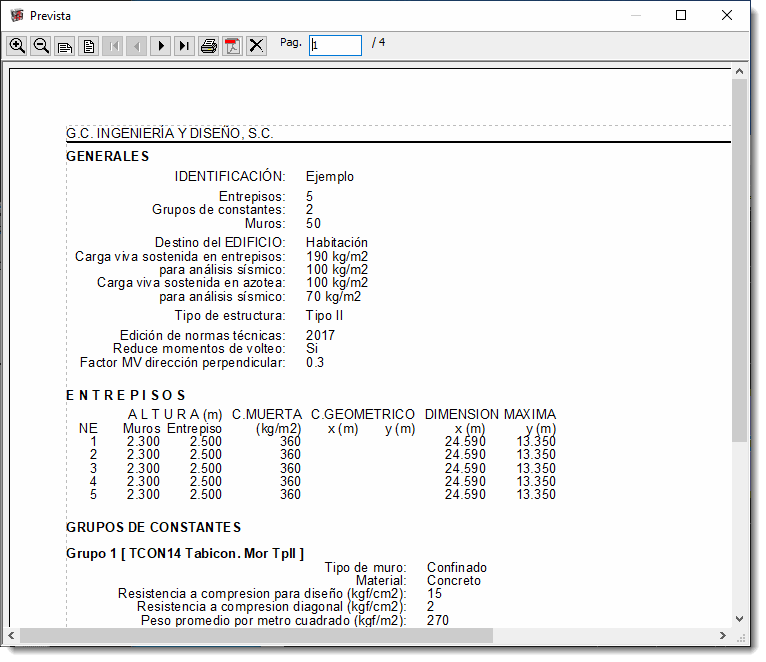The image size is (766, 662).
Task: Select the full page view icon
Action: coord(88,46)
